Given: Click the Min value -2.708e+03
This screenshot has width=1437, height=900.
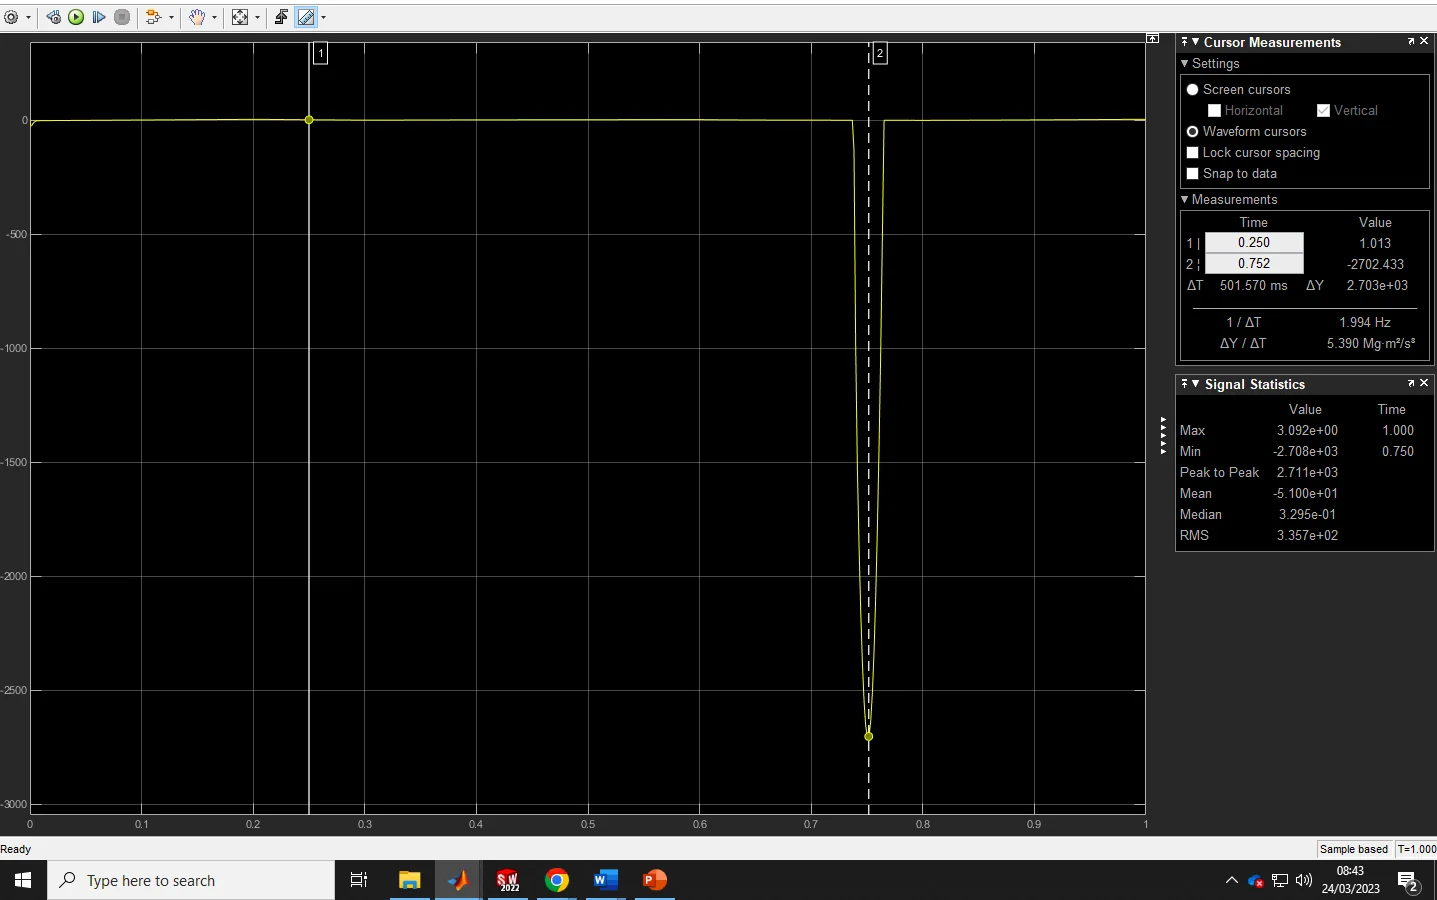Looking at the screenshot, I should (1305, 451).
